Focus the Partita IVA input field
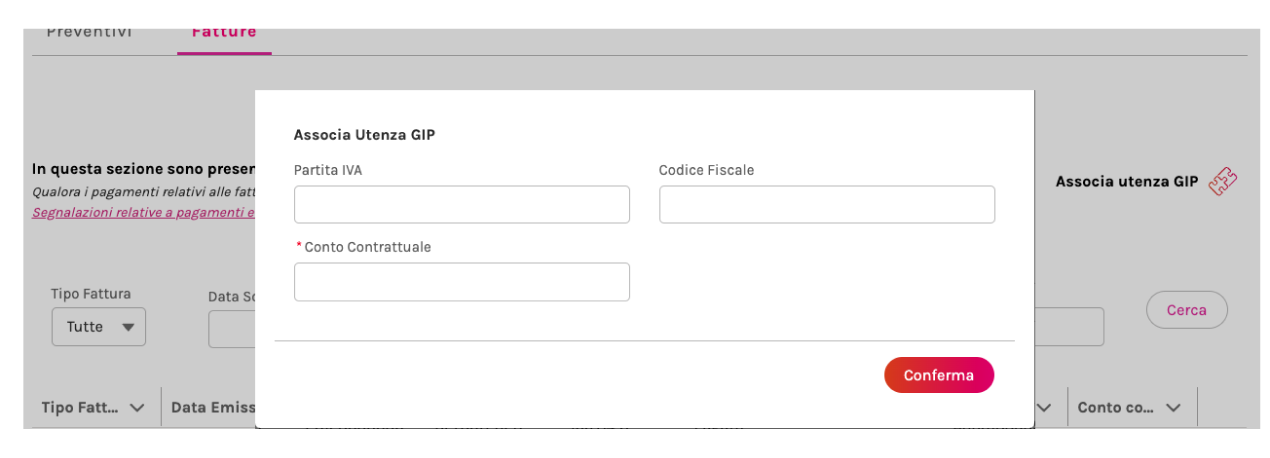Viewport: 1270px width, 458px height. [x=462, y=204]
